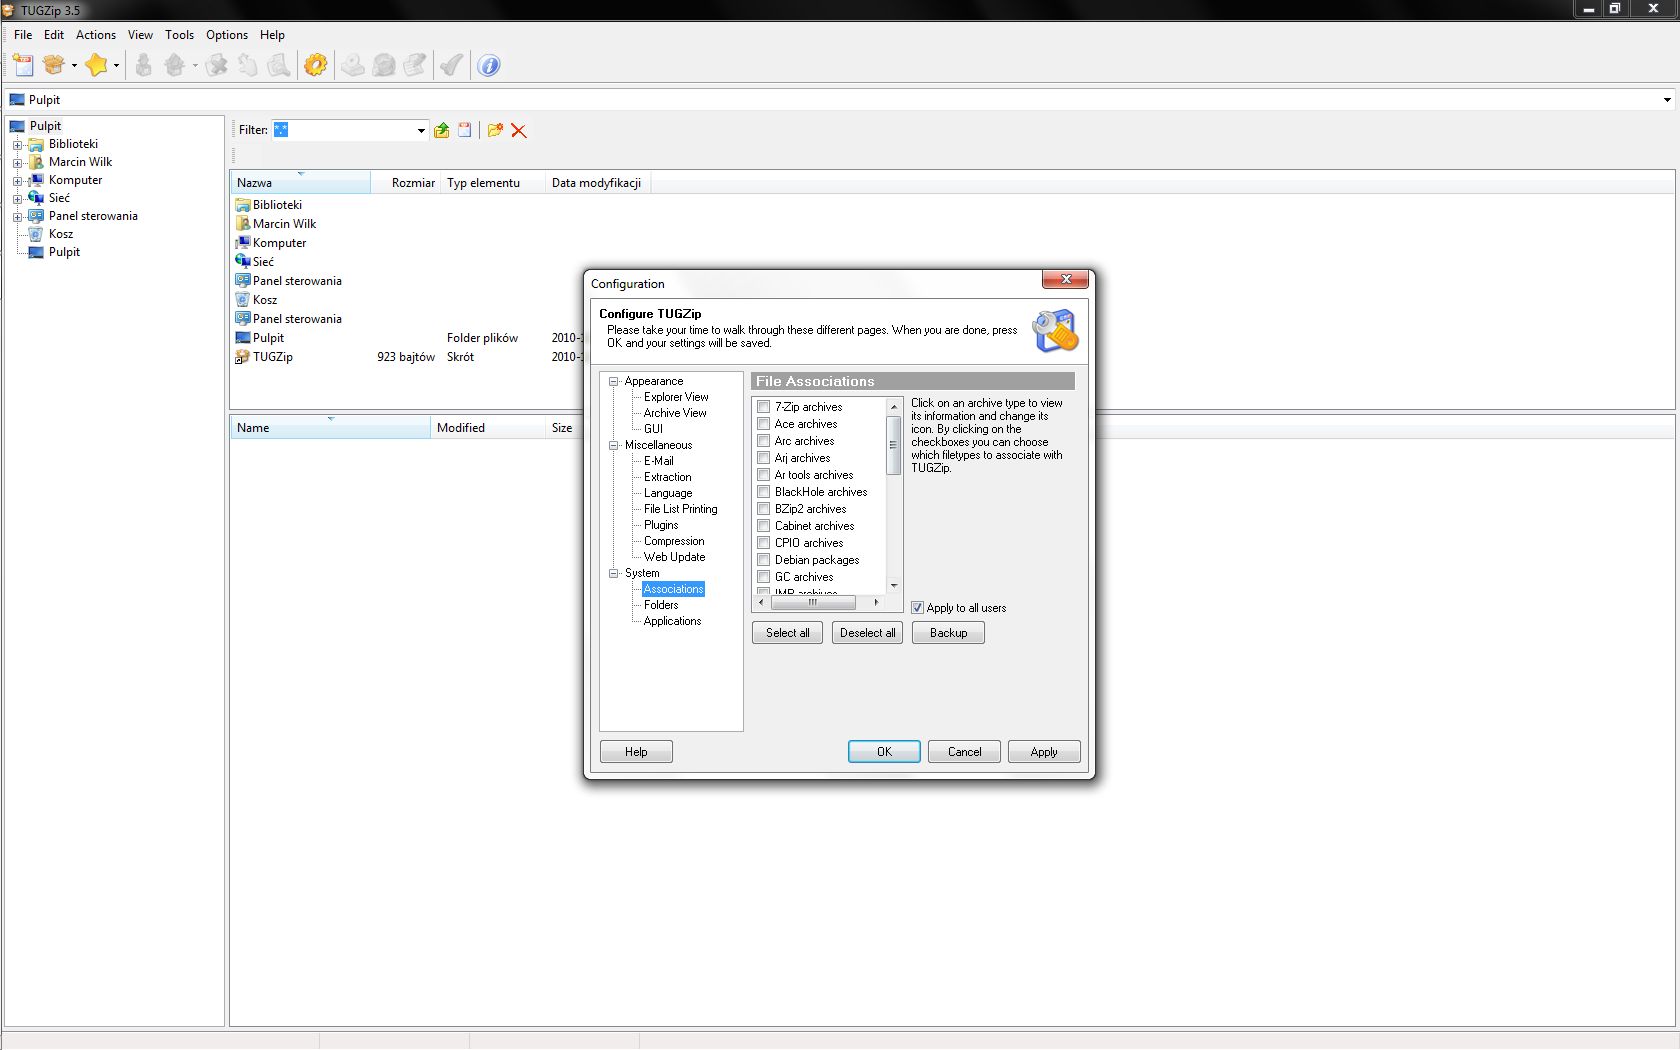This screenshot has height=1050, width=1680.
Task: Open the Pulpit address bar dropdown
Action: pos(1667,100)
